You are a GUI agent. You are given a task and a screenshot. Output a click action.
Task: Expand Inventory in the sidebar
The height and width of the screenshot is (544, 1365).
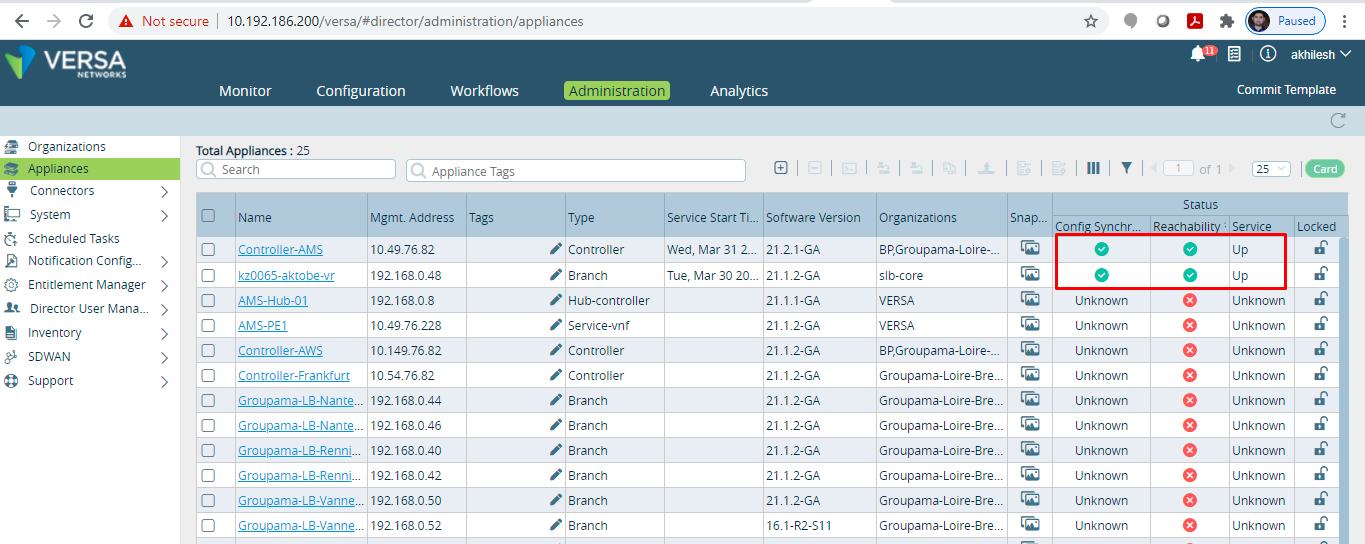click(164, 333)
